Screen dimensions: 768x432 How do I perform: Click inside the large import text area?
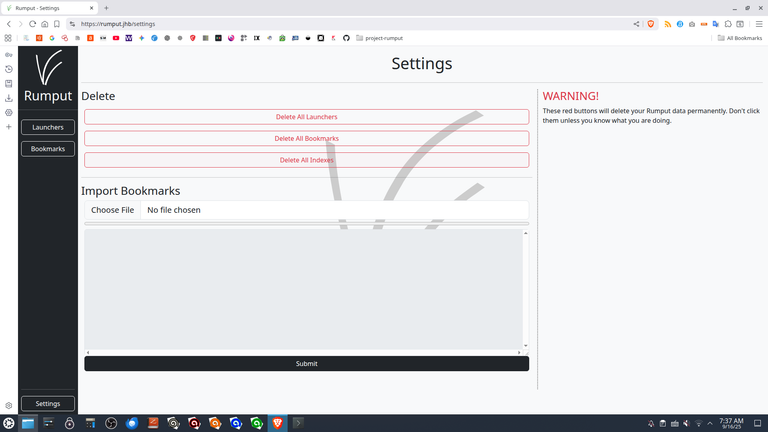click(303, 290)
